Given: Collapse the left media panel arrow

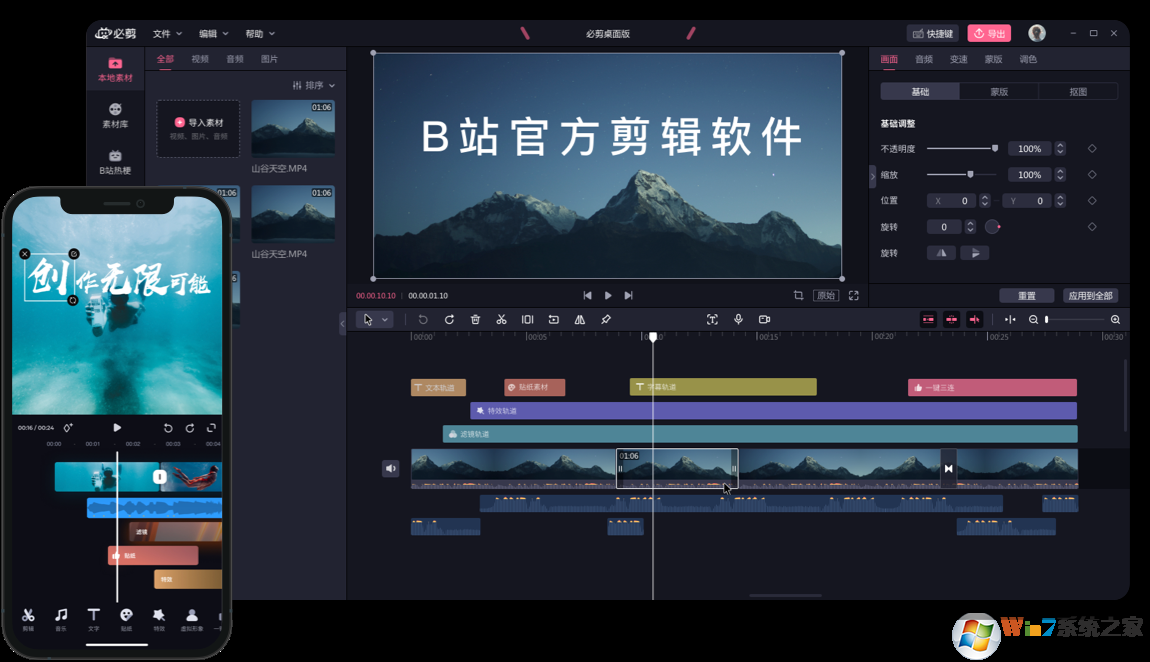Looking at the screenshot, I should tap(343, 323).
